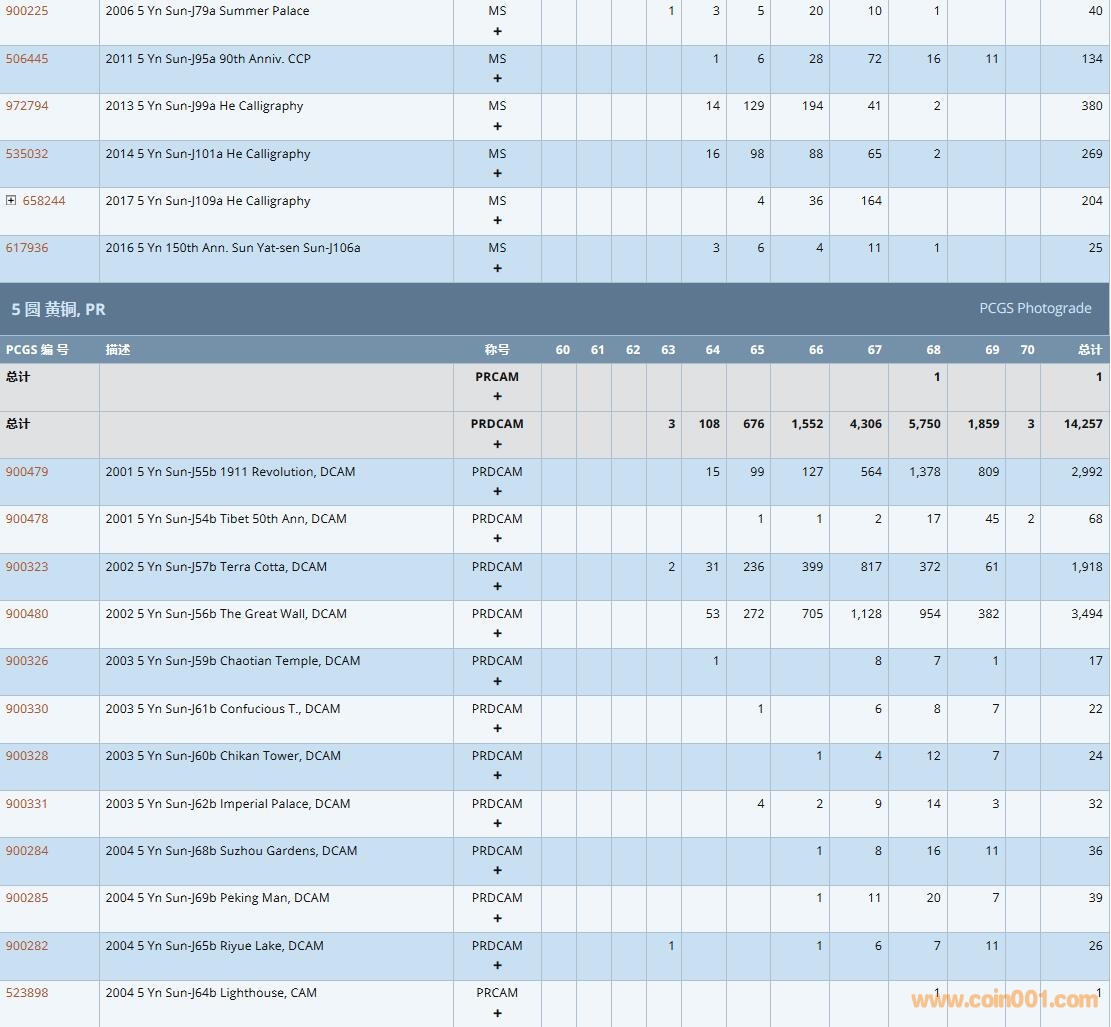Click the 描述 column header

118,349
